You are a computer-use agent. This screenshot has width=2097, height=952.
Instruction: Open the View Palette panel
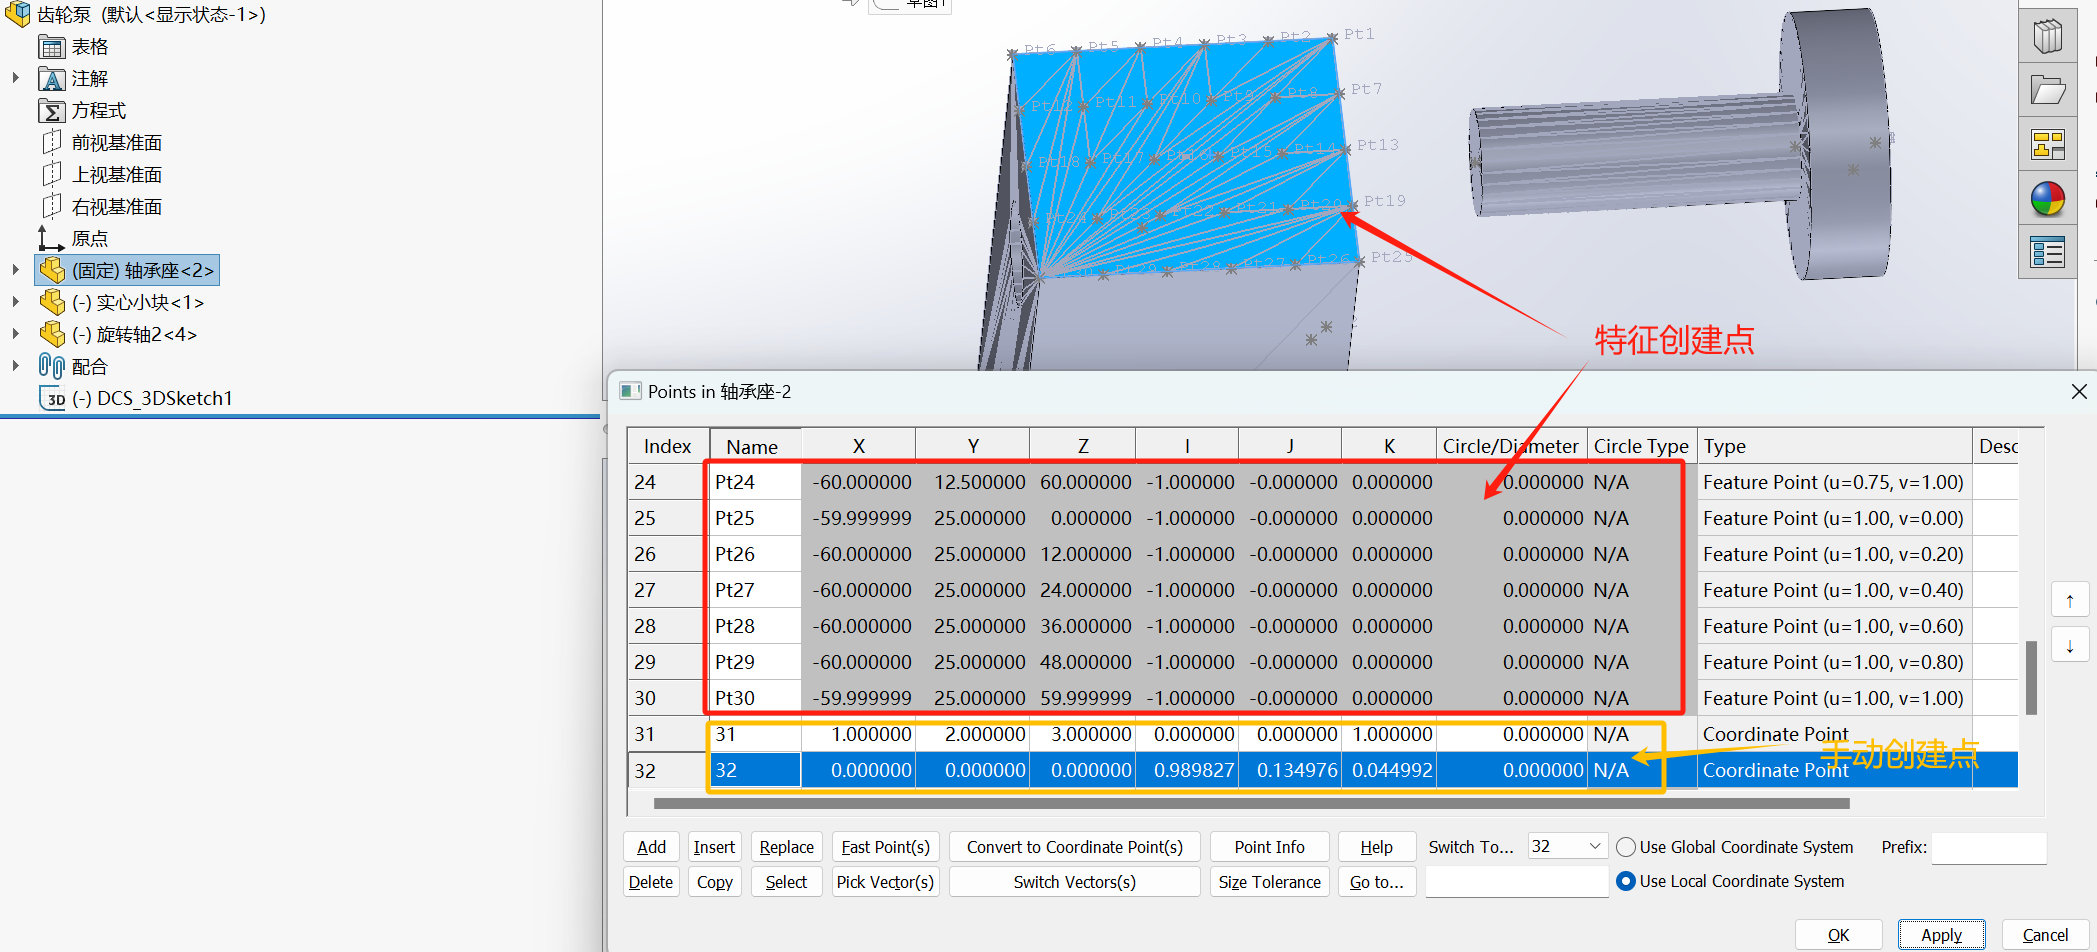(x=2047, y=143)
